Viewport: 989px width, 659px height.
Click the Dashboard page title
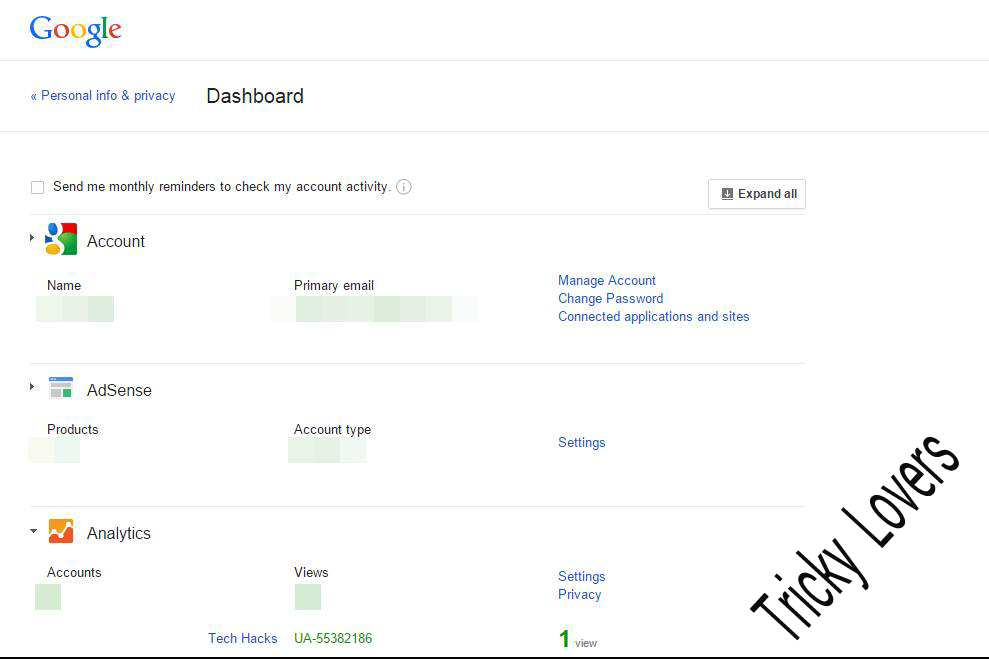coord(255,96)
